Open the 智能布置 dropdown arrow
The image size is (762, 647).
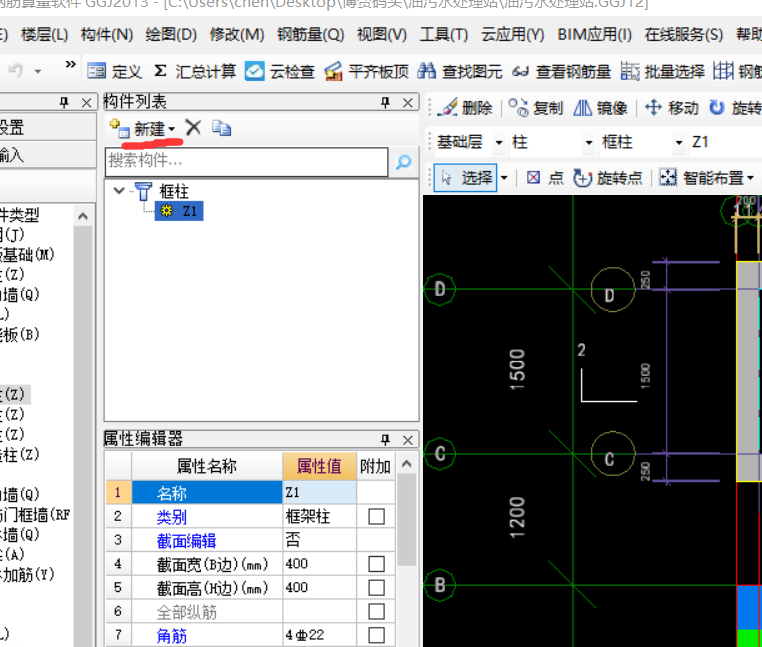(x=750, y=178)
